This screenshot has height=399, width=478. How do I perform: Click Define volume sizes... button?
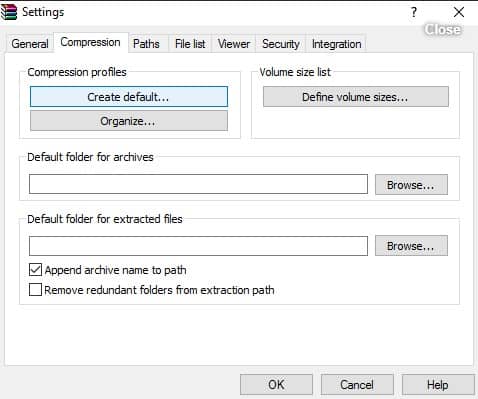coord(356,97)
